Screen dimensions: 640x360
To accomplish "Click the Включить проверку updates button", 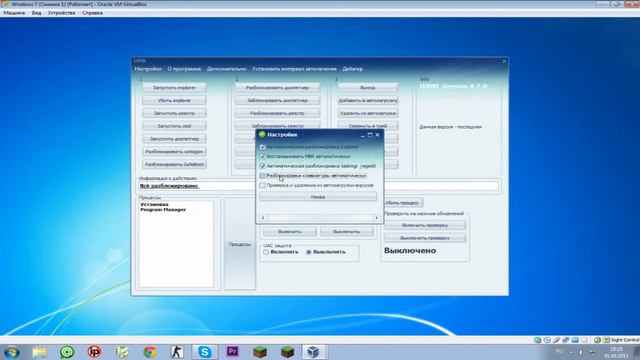I will pos(425,225).
